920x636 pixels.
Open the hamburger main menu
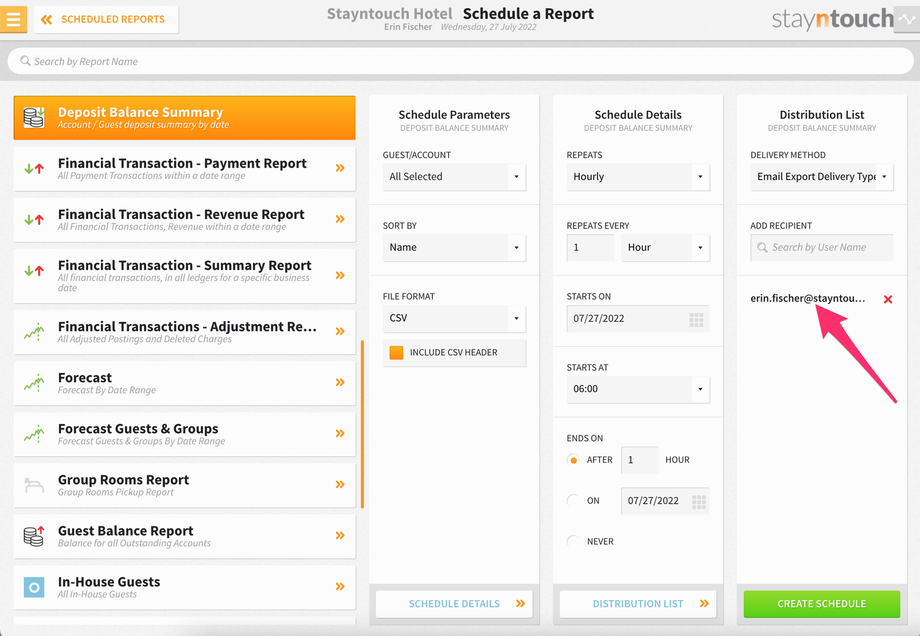click(x=13, y=19)
